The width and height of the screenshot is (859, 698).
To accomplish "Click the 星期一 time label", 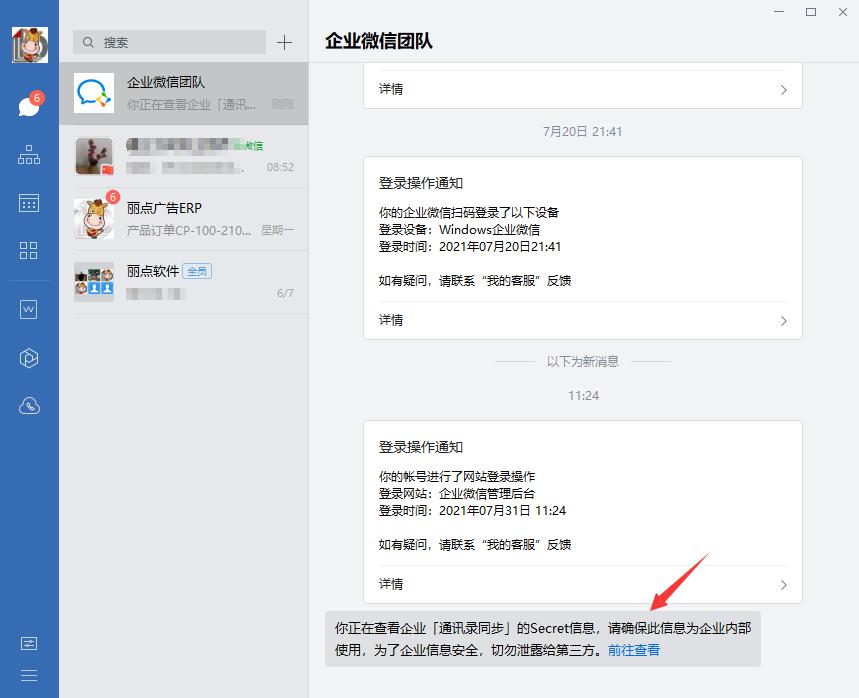I will (x=277, y=230).
